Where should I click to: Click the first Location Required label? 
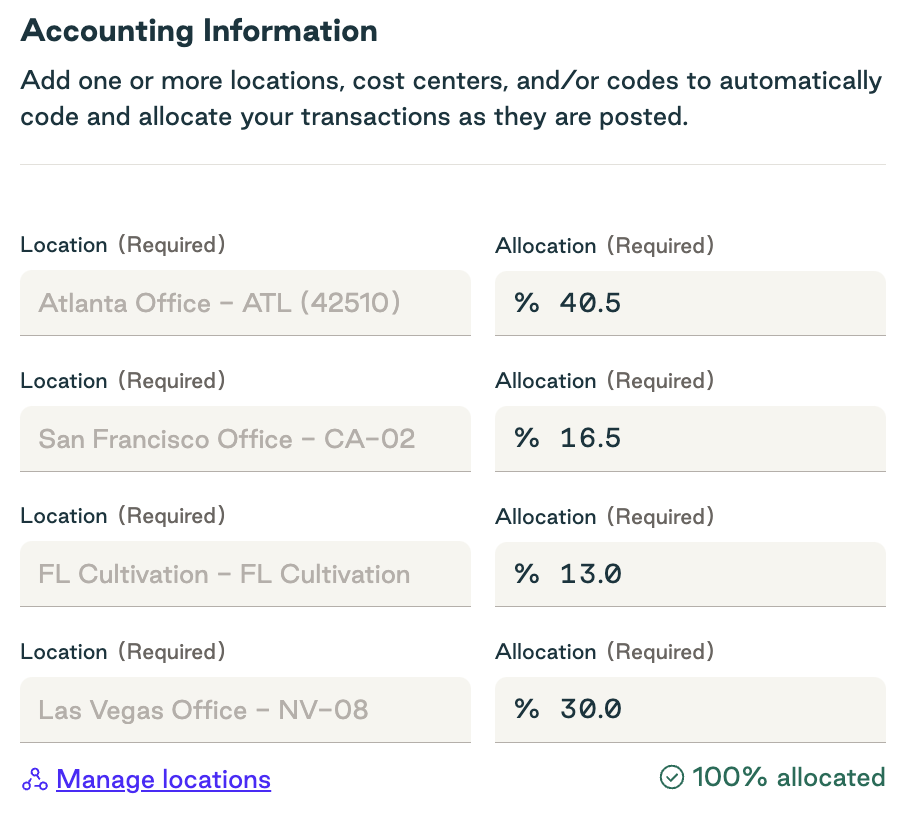[x=122, y=244]
